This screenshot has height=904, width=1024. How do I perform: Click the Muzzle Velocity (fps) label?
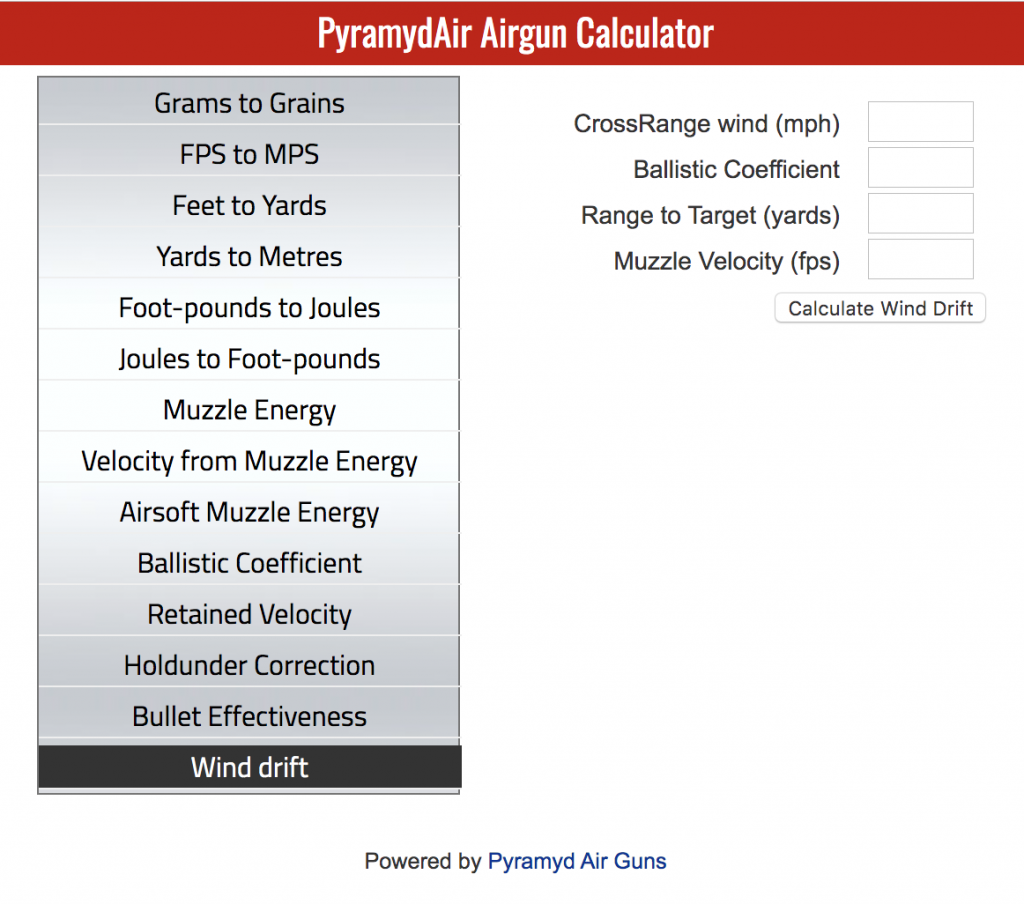(727, 261)
